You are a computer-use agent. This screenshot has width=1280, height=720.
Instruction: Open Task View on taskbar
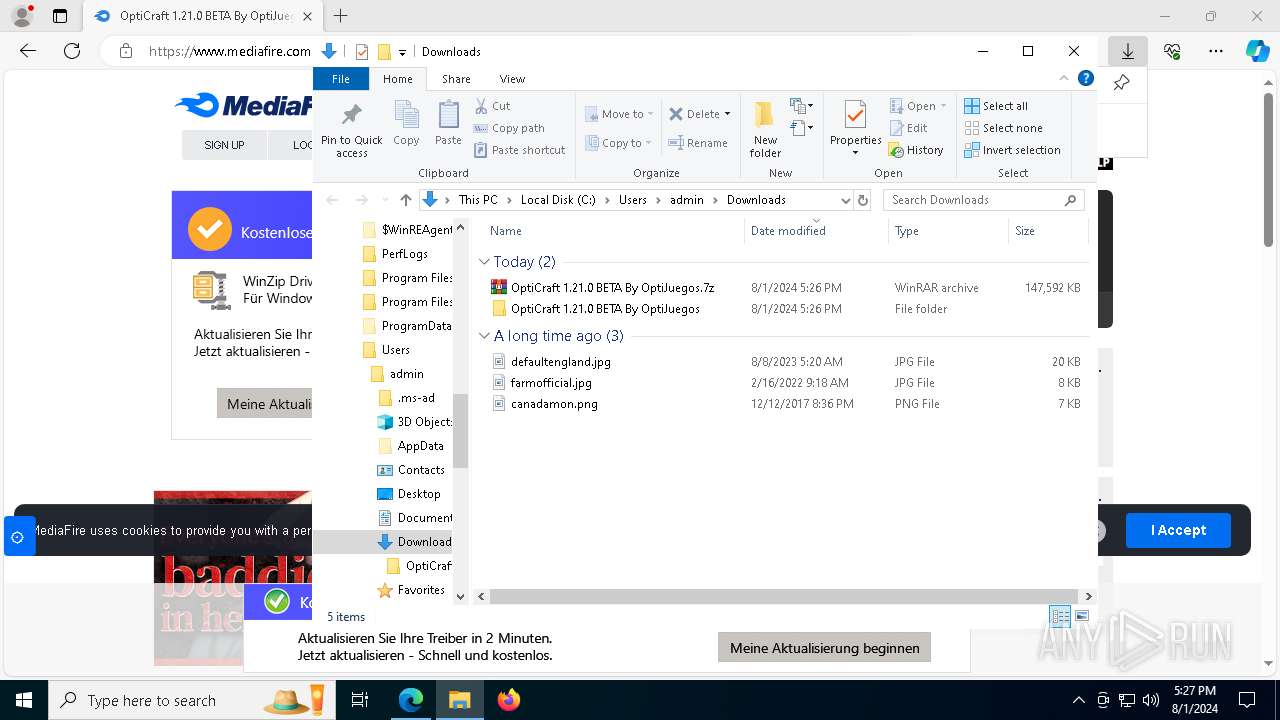point(360,700)
